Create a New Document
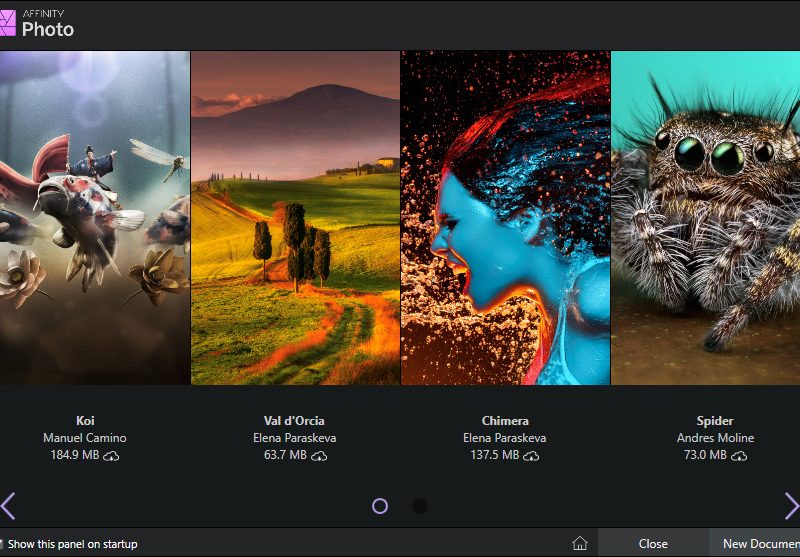Screen dimensions: 800x557 pyautogui.click(x=755, y=544)
